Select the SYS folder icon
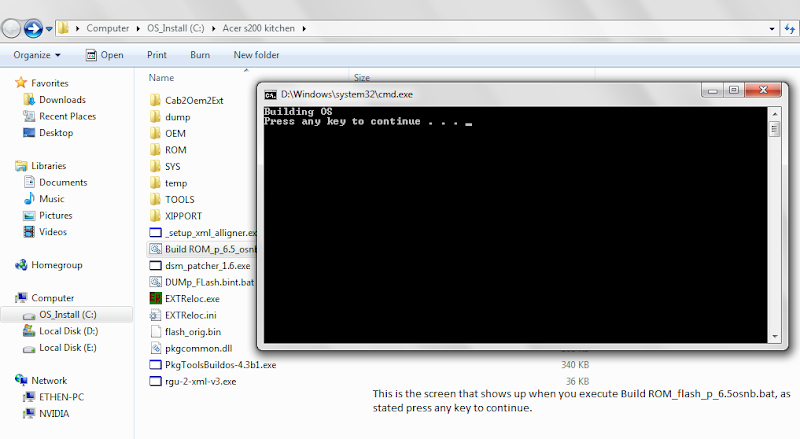The image size is (800, 439). (x=155, y=166)
